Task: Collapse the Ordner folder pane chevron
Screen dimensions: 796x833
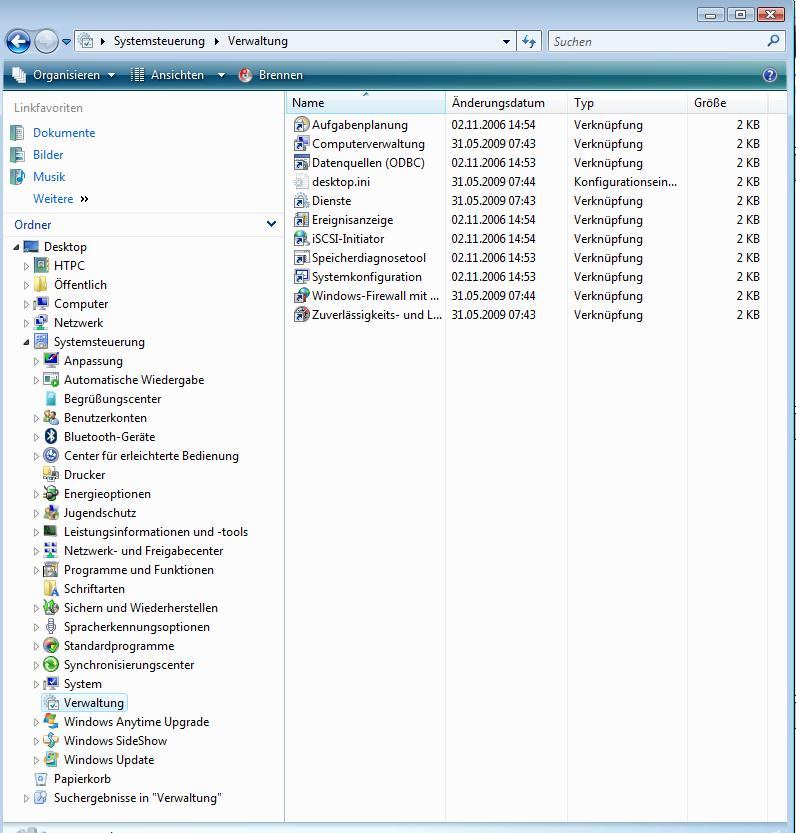Action: coord(271,224)
